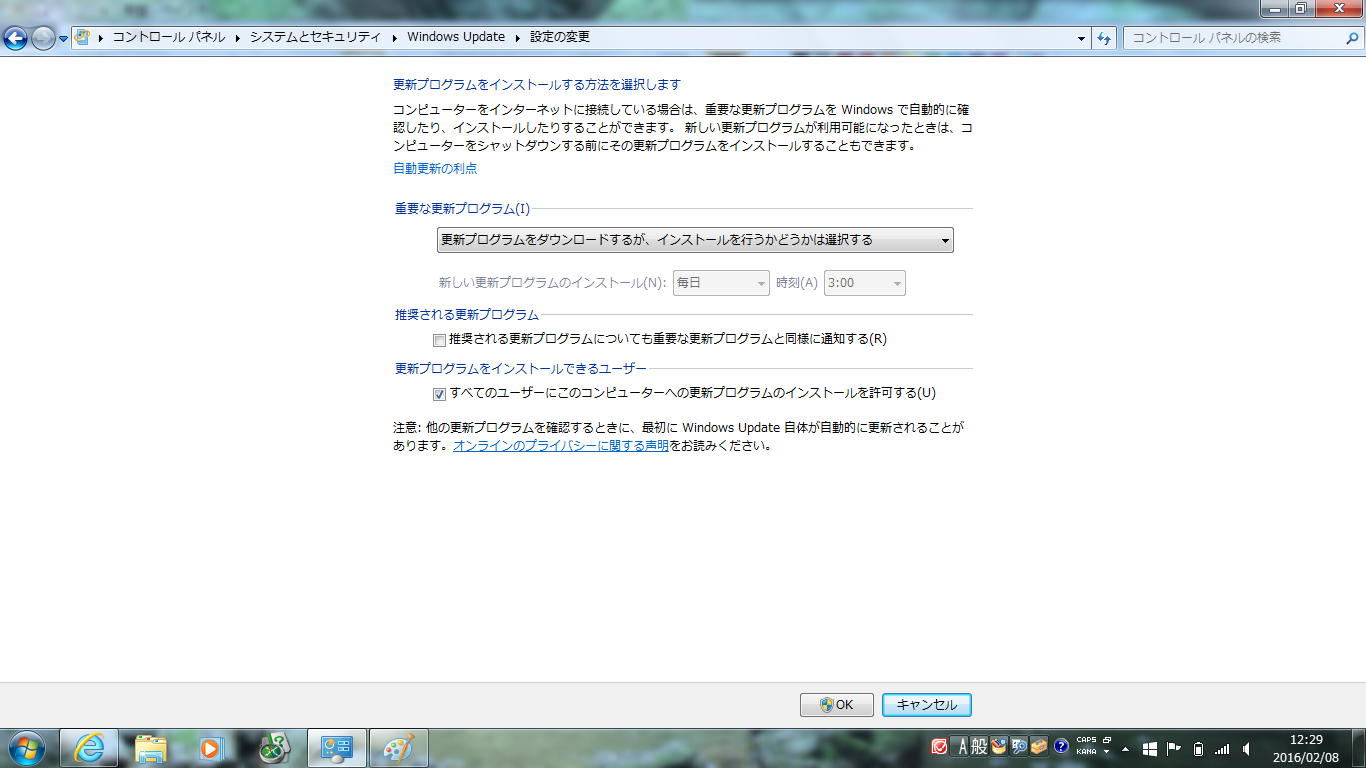Click the address bar refresh button
1366x768 pixels.
coord(1104,38)
